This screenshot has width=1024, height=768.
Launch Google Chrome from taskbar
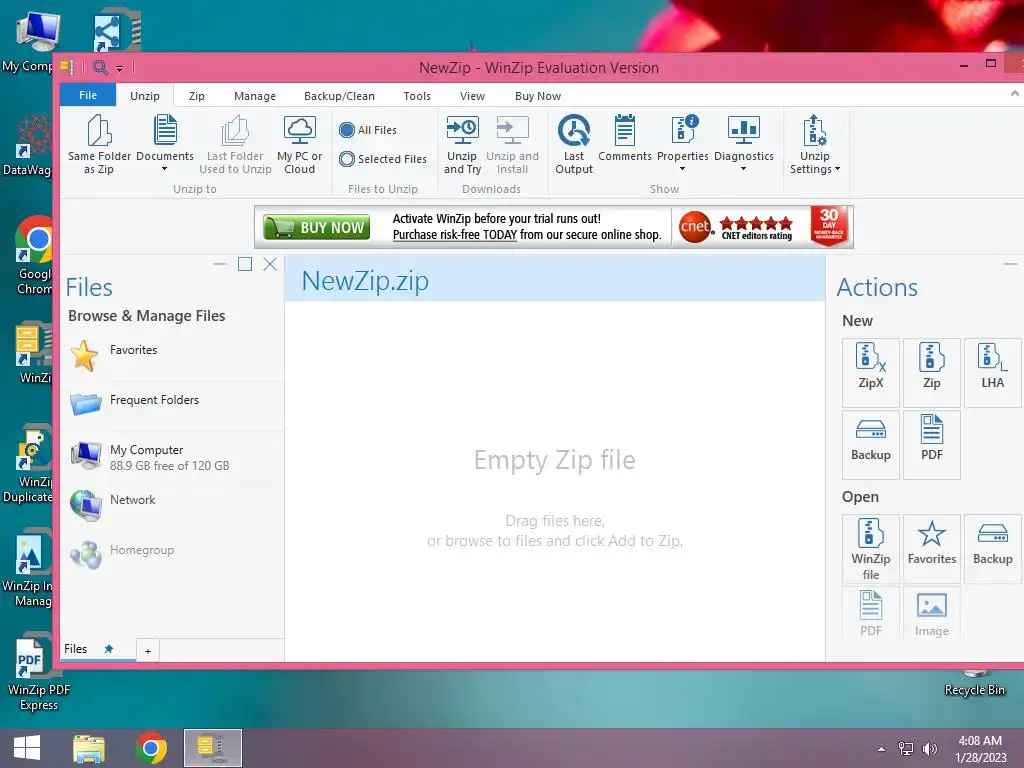[151, 748]
